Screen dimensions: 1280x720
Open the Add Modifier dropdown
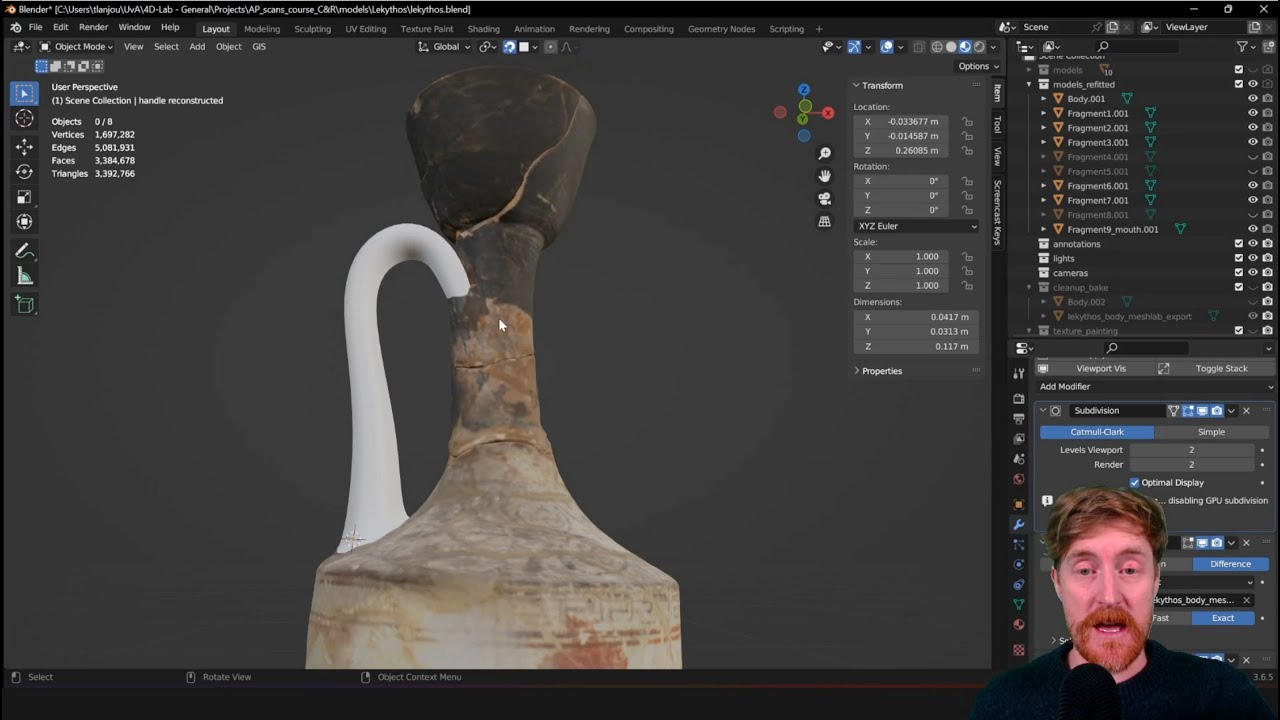1156,387
